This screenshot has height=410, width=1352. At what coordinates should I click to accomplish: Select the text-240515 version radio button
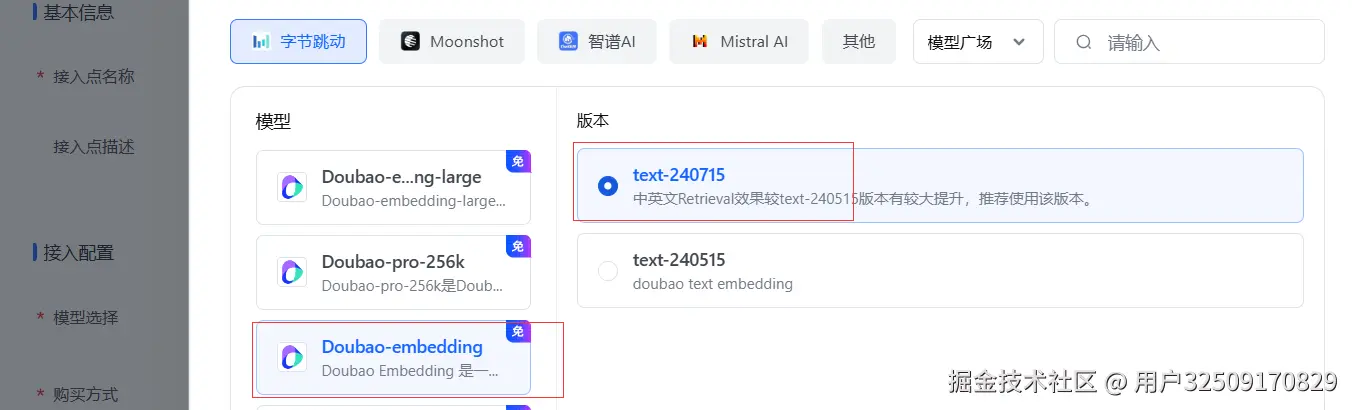[x=607, y=271]
